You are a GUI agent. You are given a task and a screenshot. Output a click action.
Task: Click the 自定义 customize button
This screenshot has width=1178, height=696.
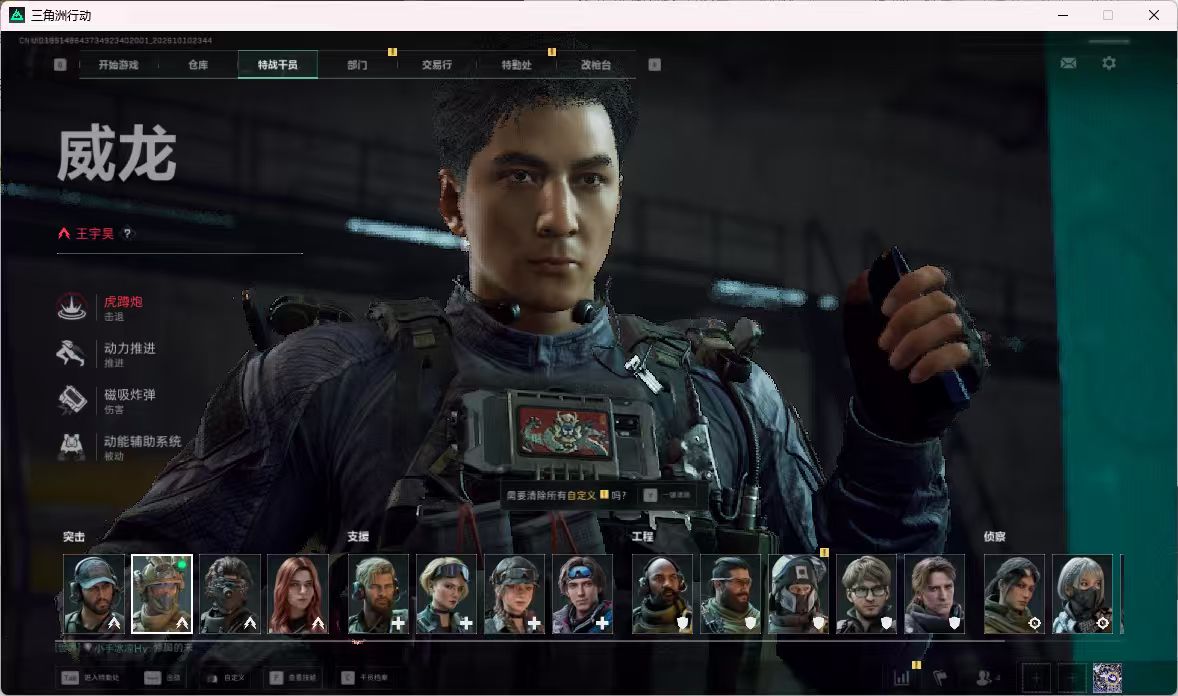(x=225, y=678)
